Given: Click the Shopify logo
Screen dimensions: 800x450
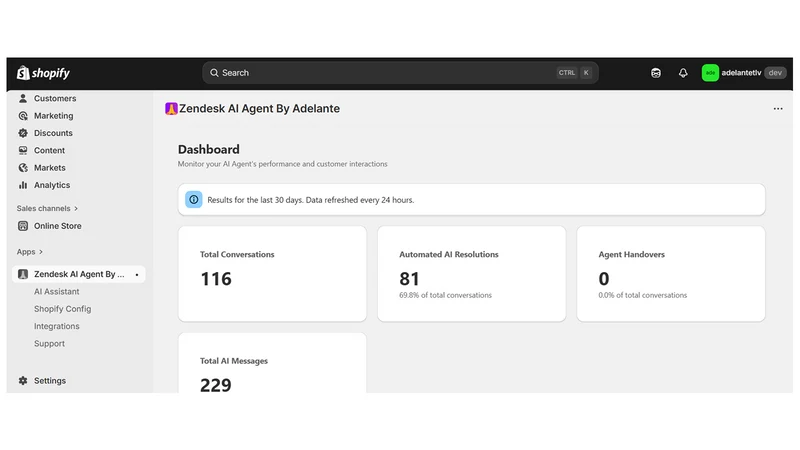Looking at the screenshot, I should [43, 73].
